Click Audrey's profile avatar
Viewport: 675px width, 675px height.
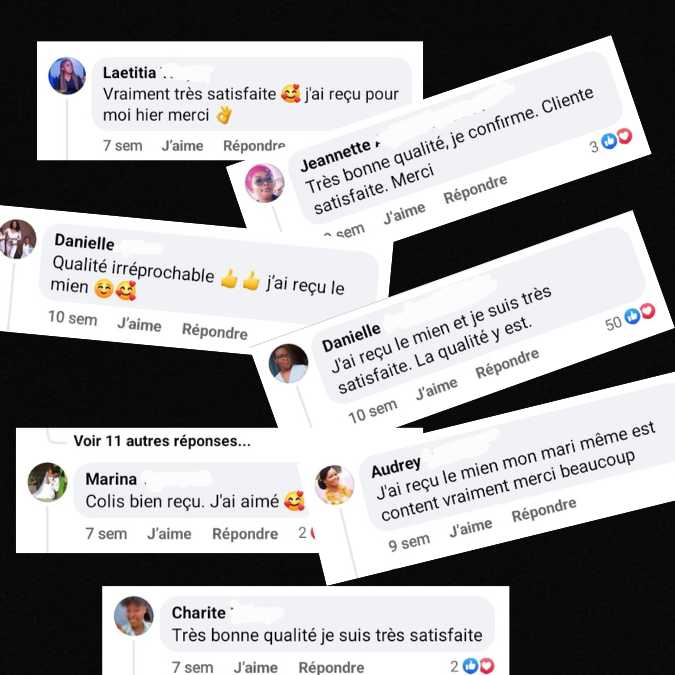(334, 485)
